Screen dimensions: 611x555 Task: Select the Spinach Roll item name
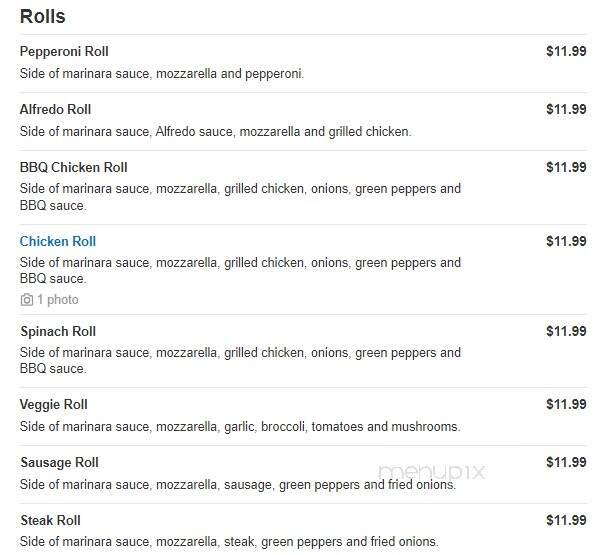(x=58, y=331)
